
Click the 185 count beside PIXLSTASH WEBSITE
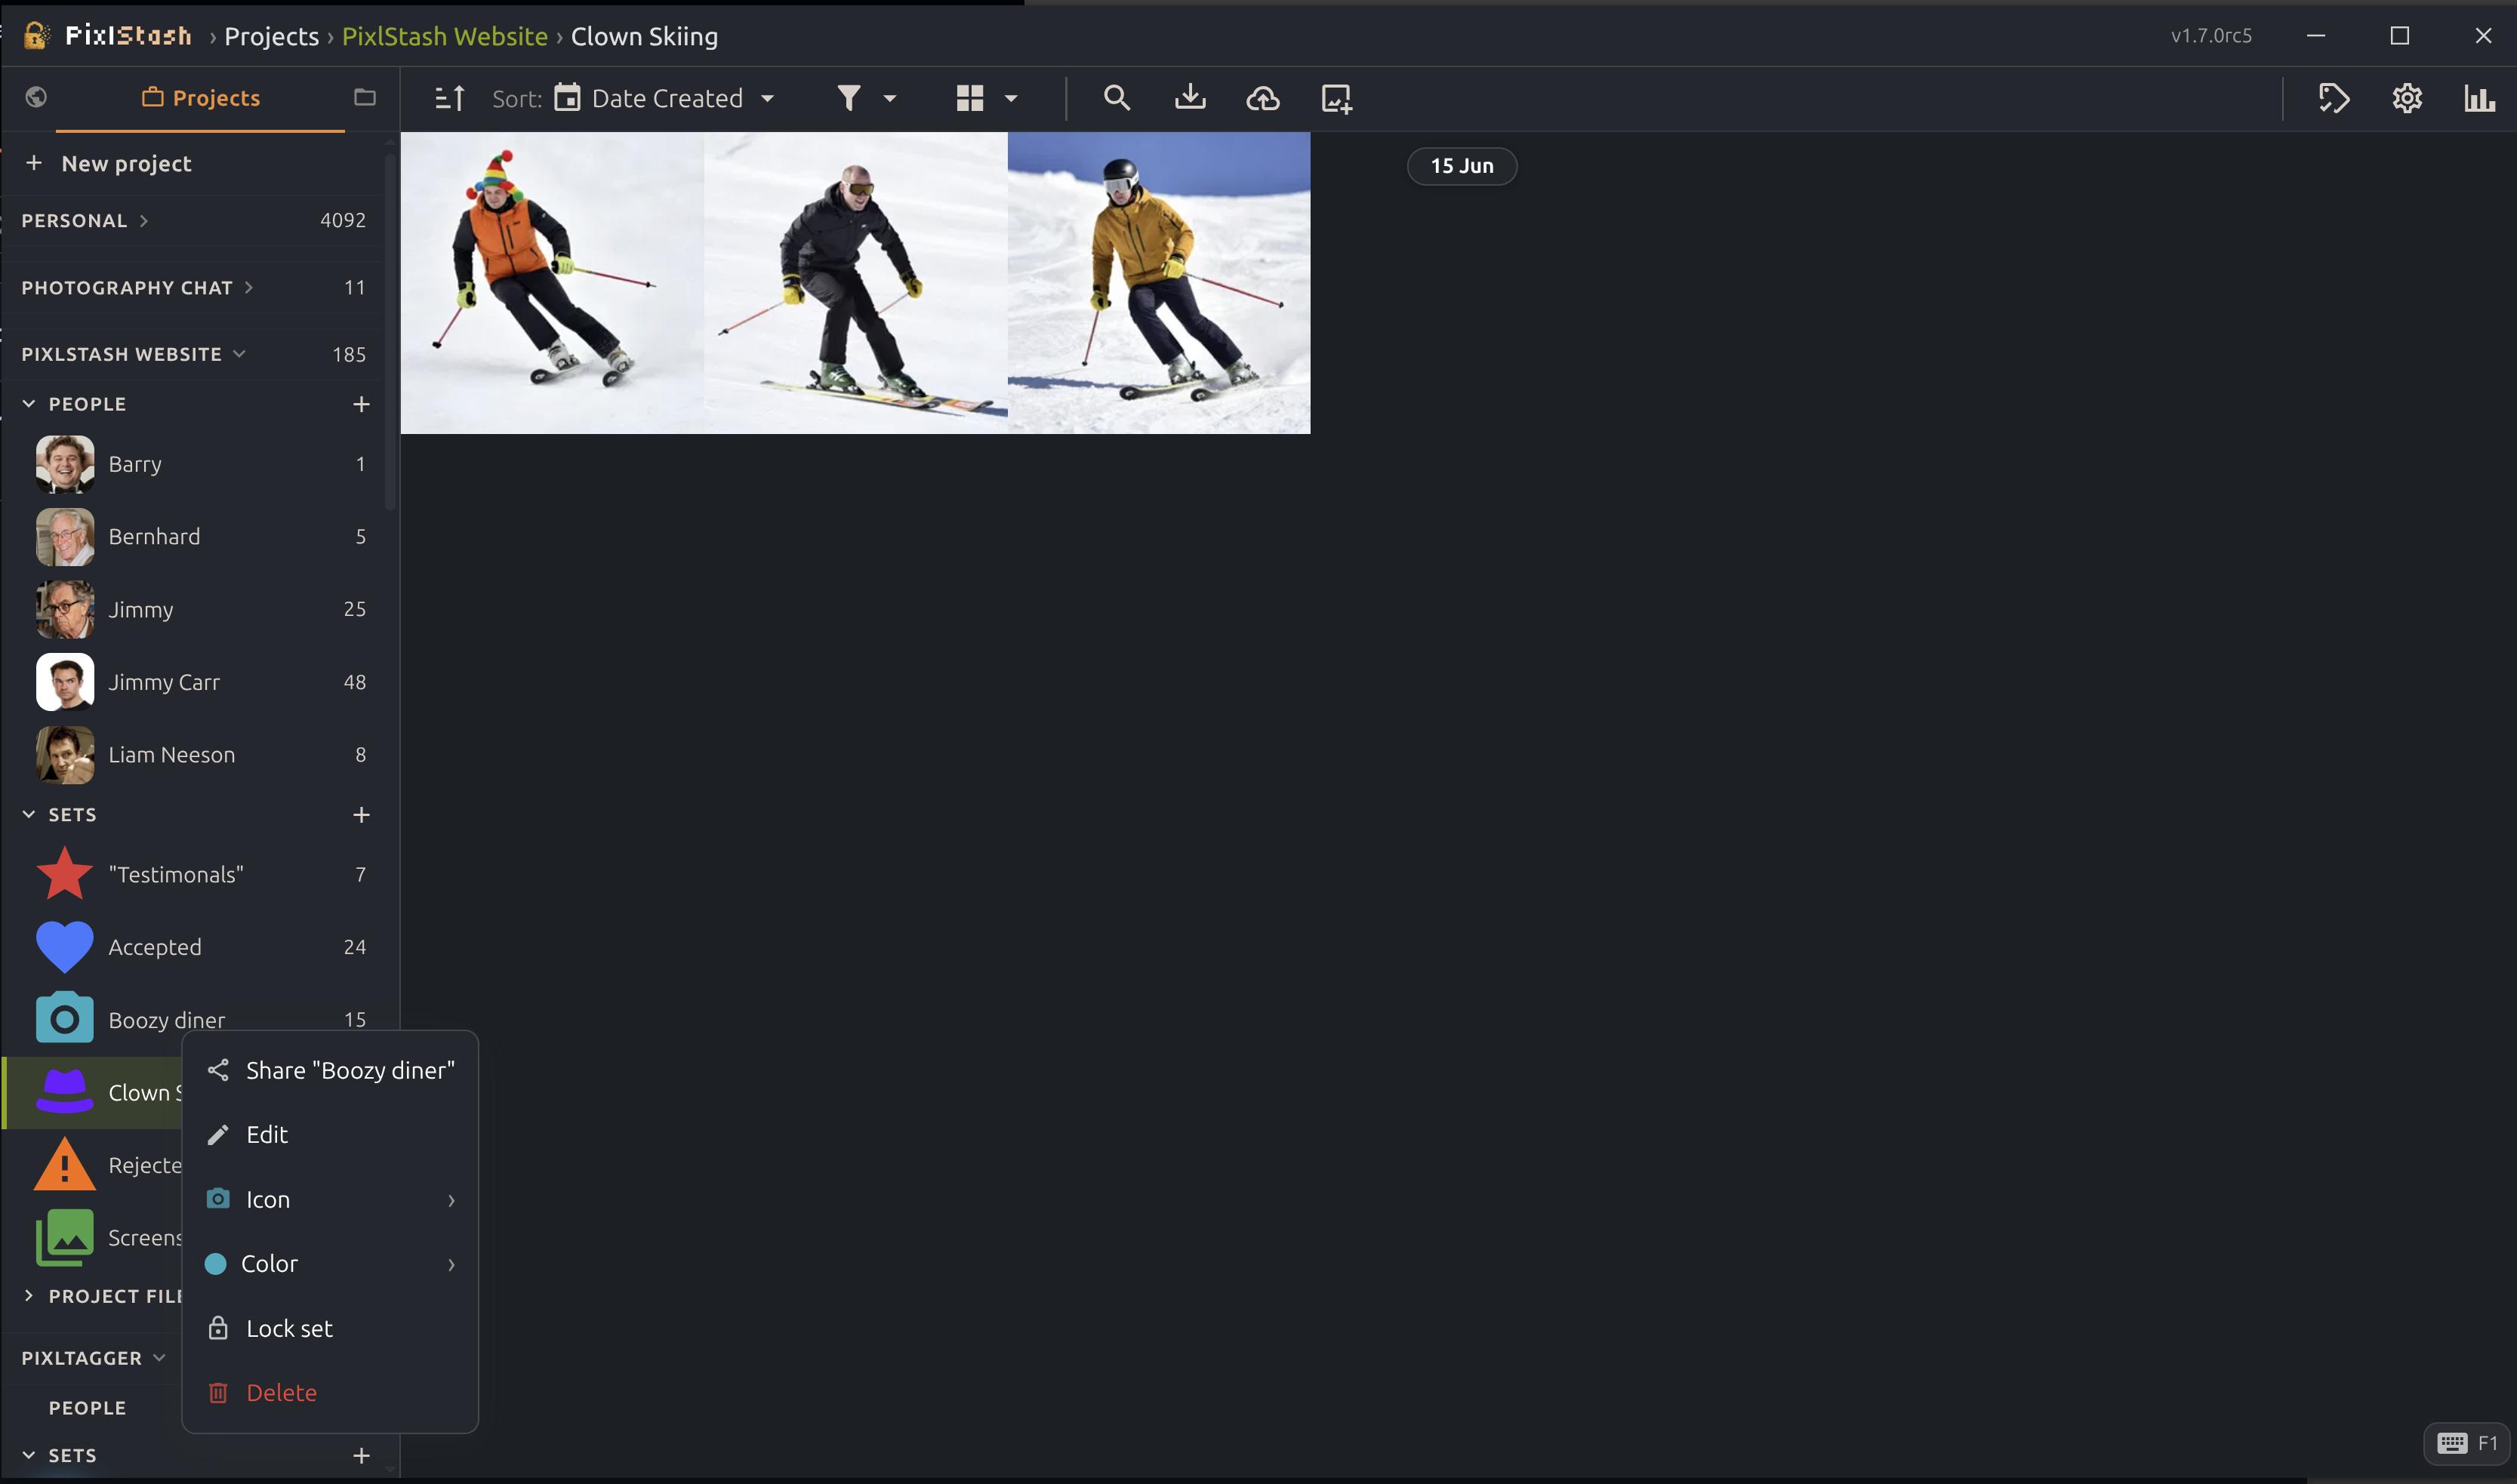(349, 354)
